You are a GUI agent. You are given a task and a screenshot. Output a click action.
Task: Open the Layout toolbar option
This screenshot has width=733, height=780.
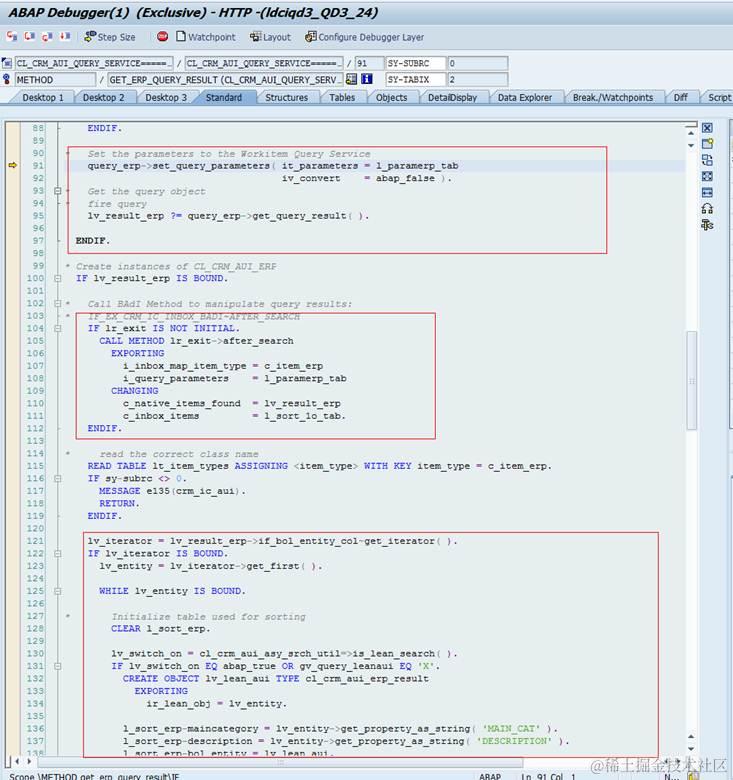pyautogui.click(x=270, y=37)
